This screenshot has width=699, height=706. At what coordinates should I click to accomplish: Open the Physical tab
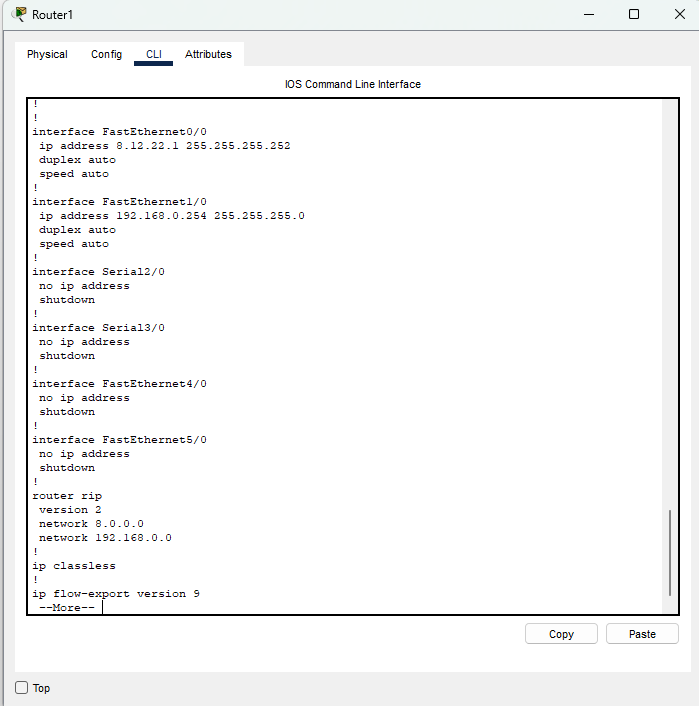point(47,54)
